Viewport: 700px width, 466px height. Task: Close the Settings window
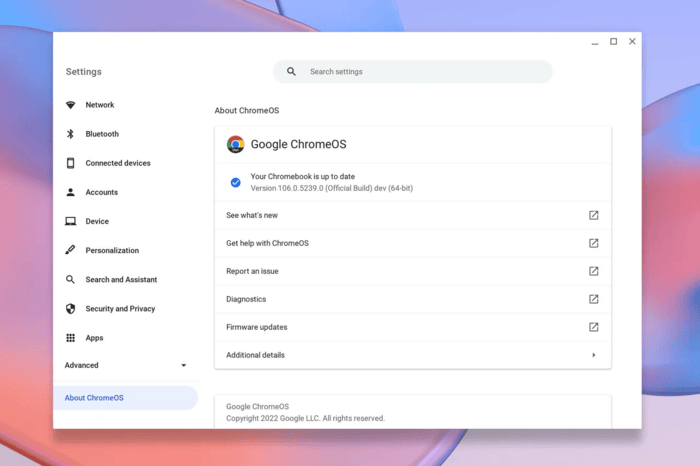632,42
